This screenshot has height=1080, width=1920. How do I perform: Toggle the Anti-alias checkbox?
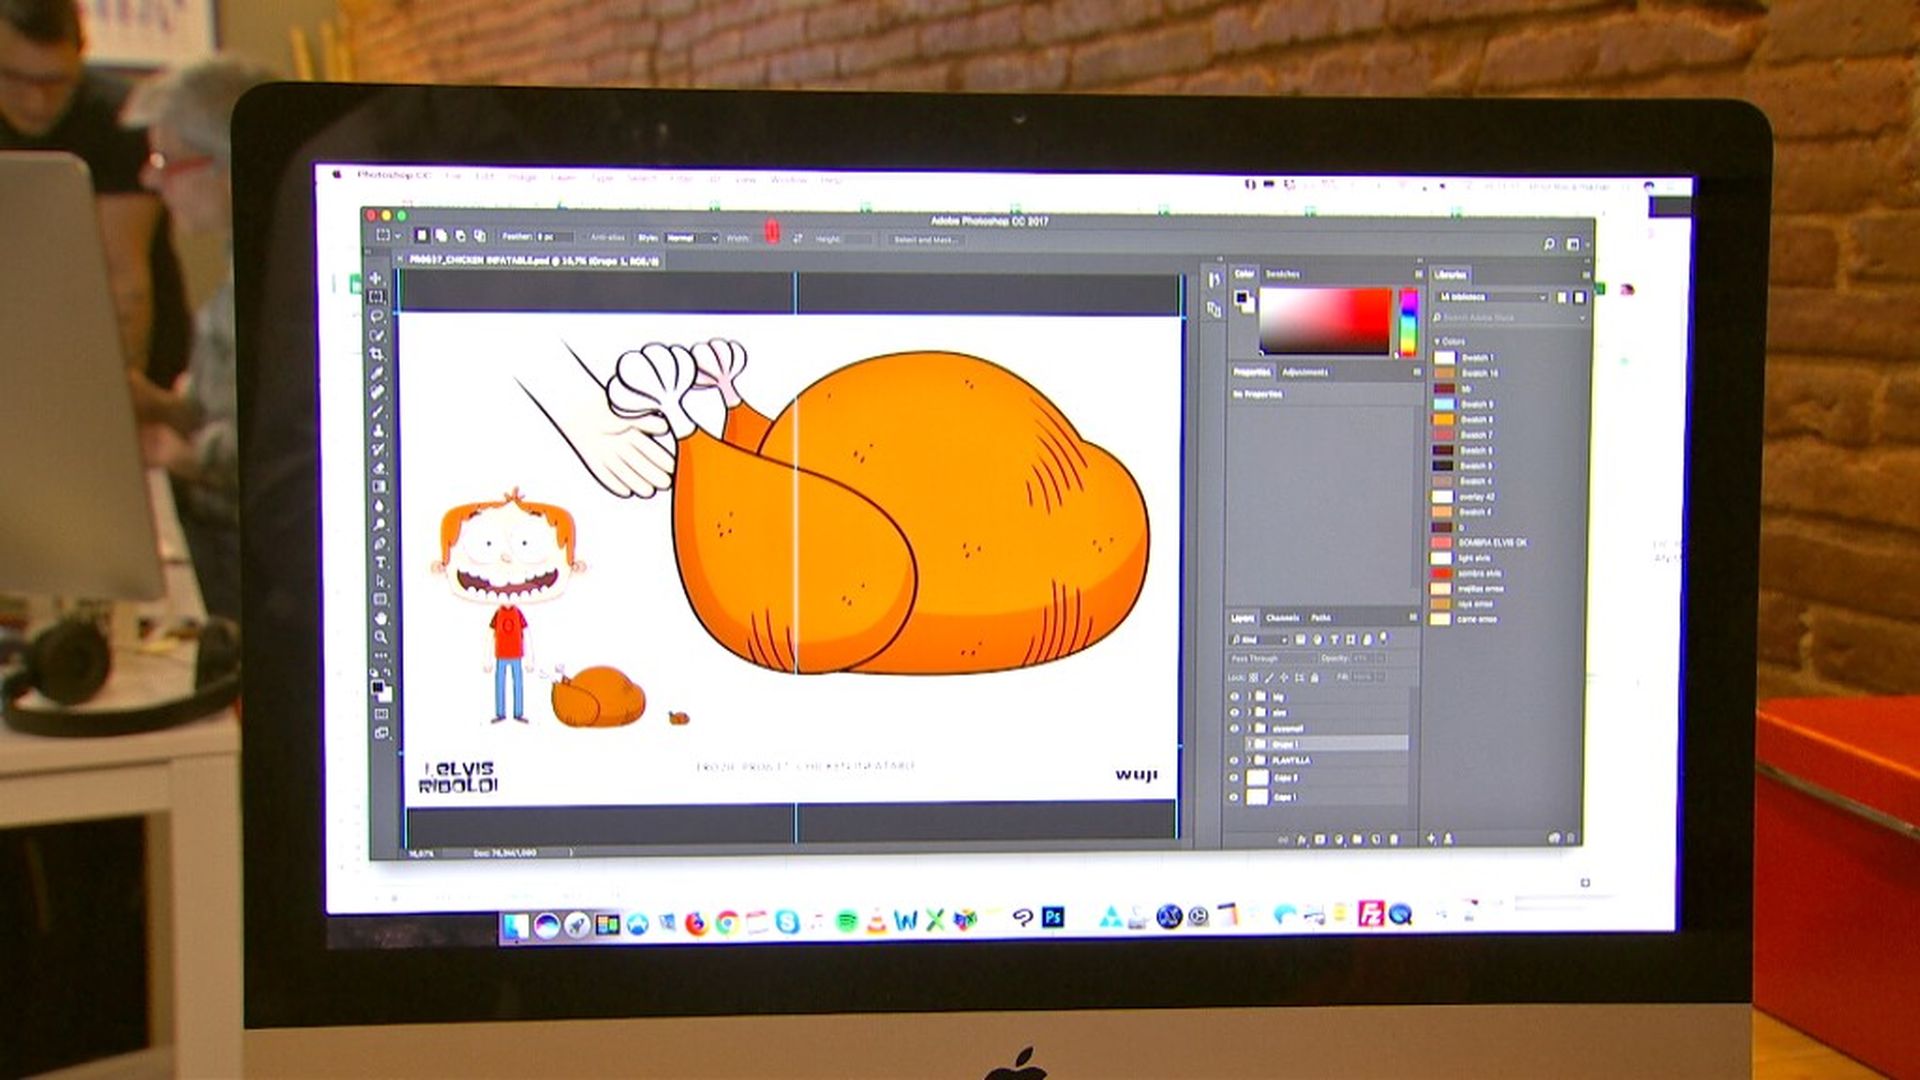point(585,238)
